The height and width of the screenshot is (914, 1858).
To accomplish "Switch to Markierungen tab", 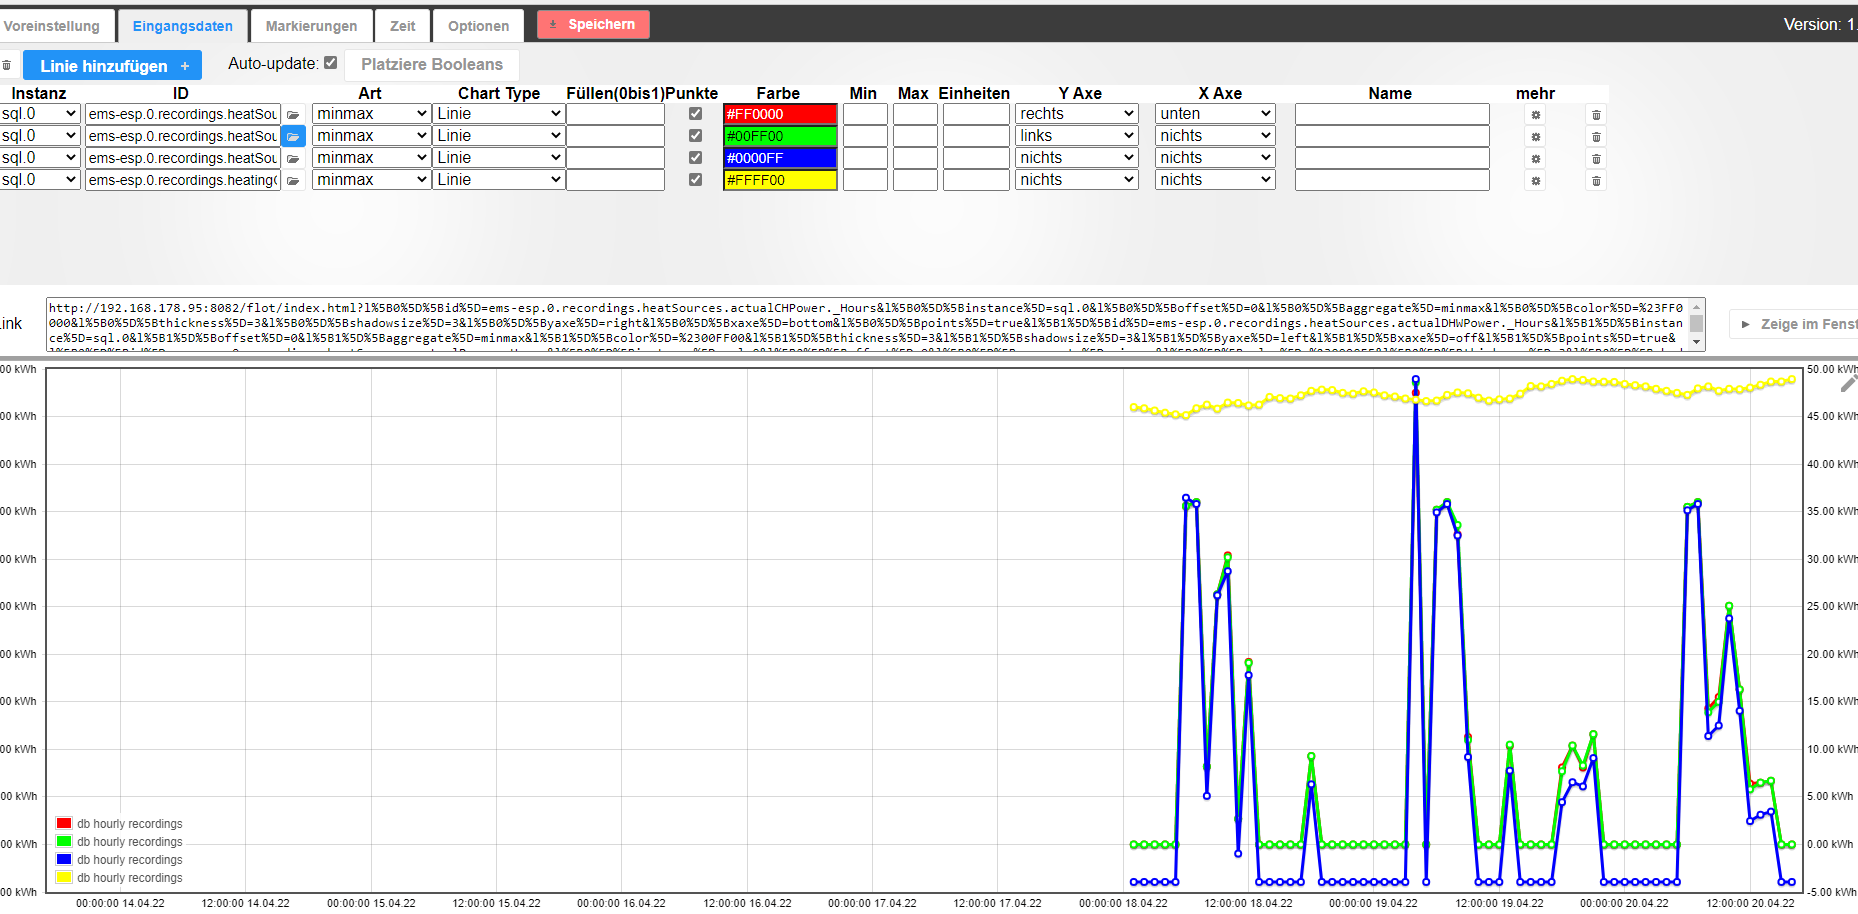I will [311, 26].
